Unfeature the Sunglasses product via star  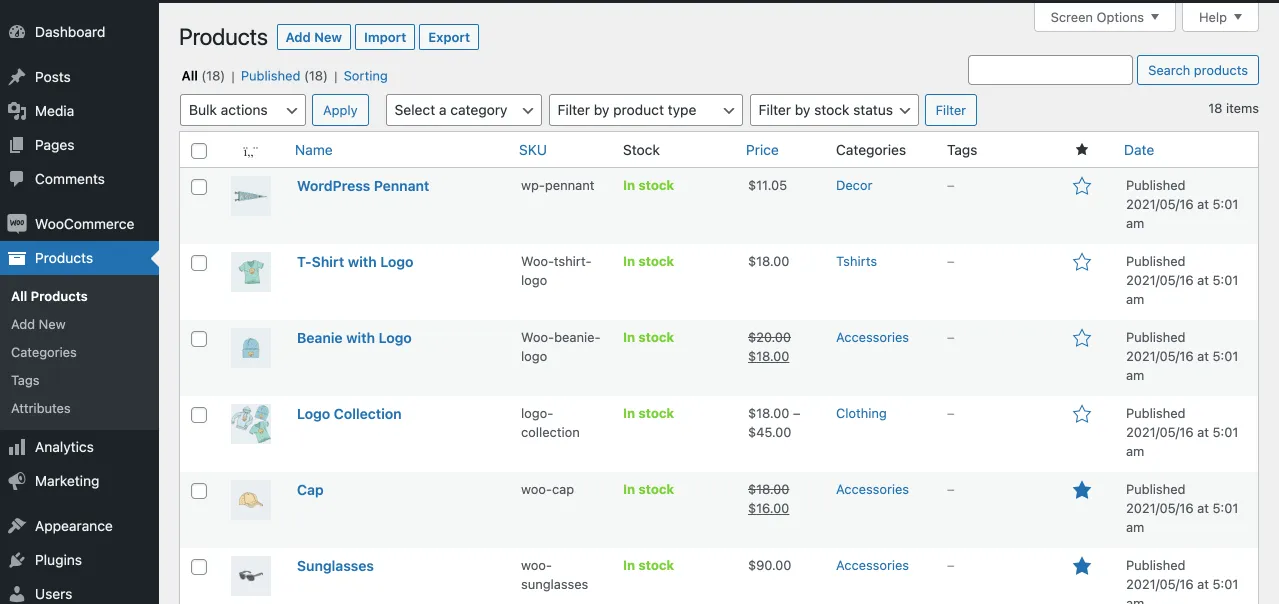coord(1082,566)
